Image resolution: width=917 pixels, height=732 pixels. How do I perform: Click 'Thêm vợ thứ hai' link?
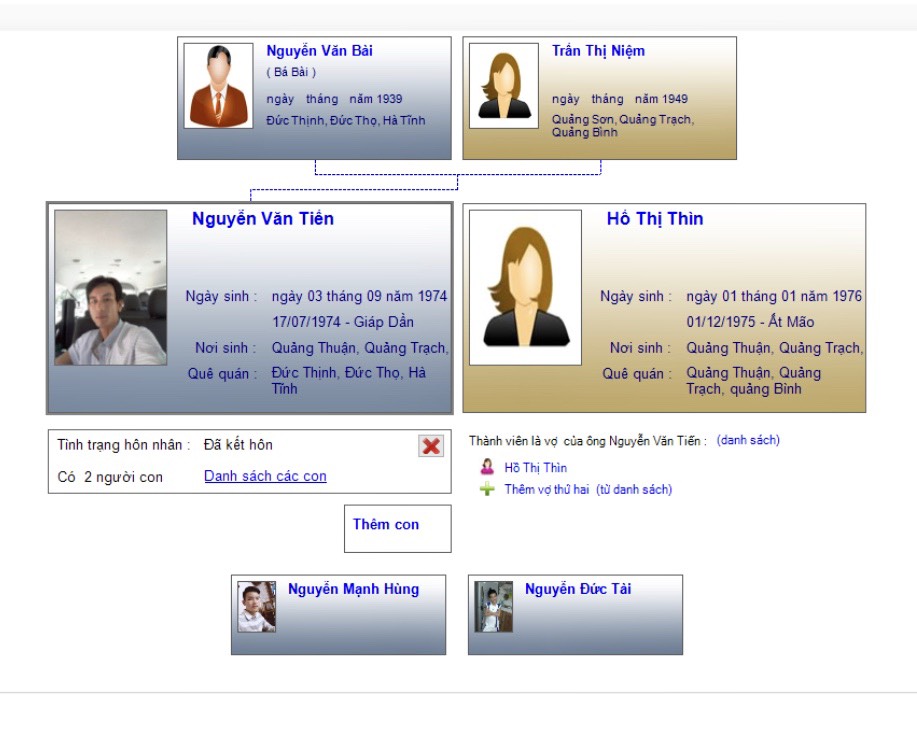pos(547,489)
